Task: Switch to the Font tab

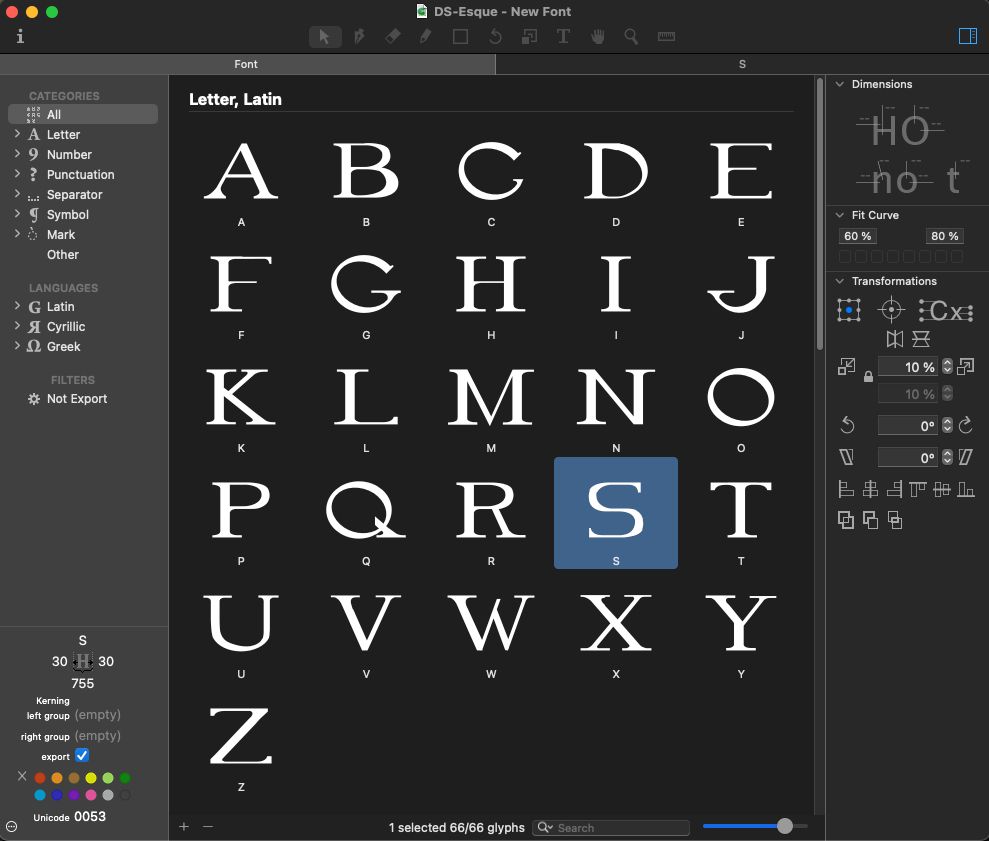Action: pos(247,64)
